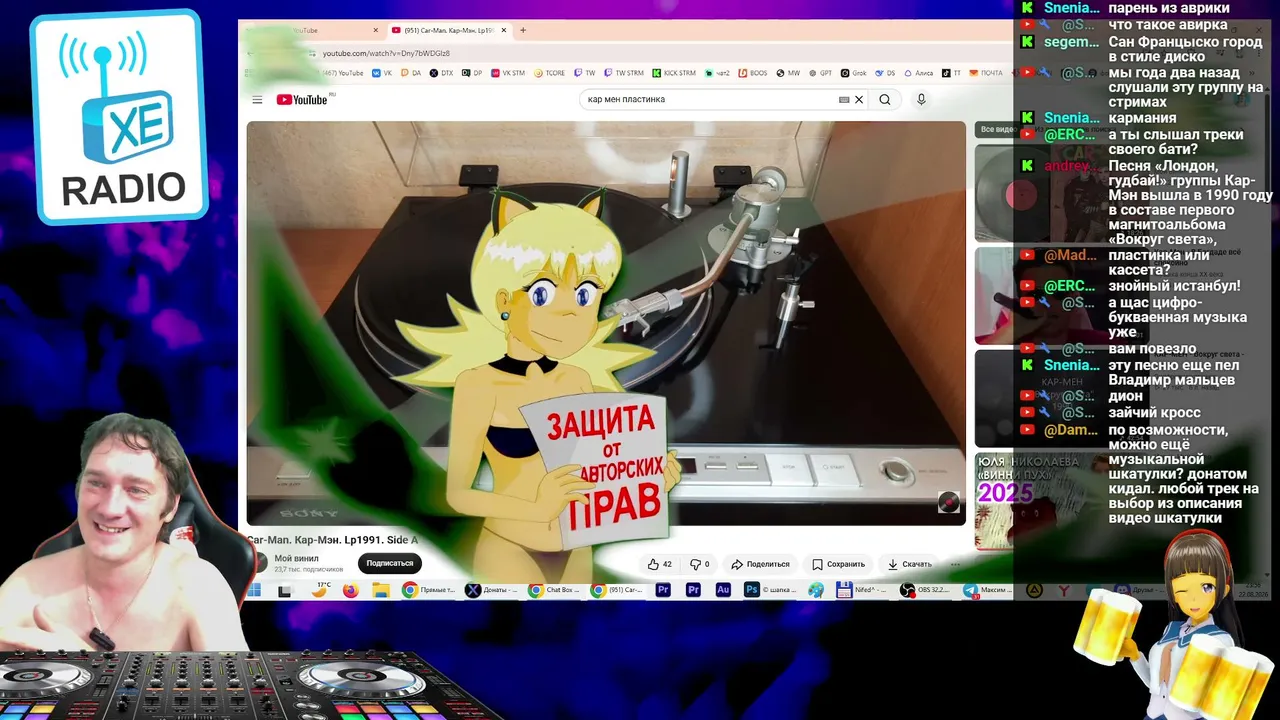Click the Подписаться subscribe button
1280x720 pixels.
[x=389, y=563]
